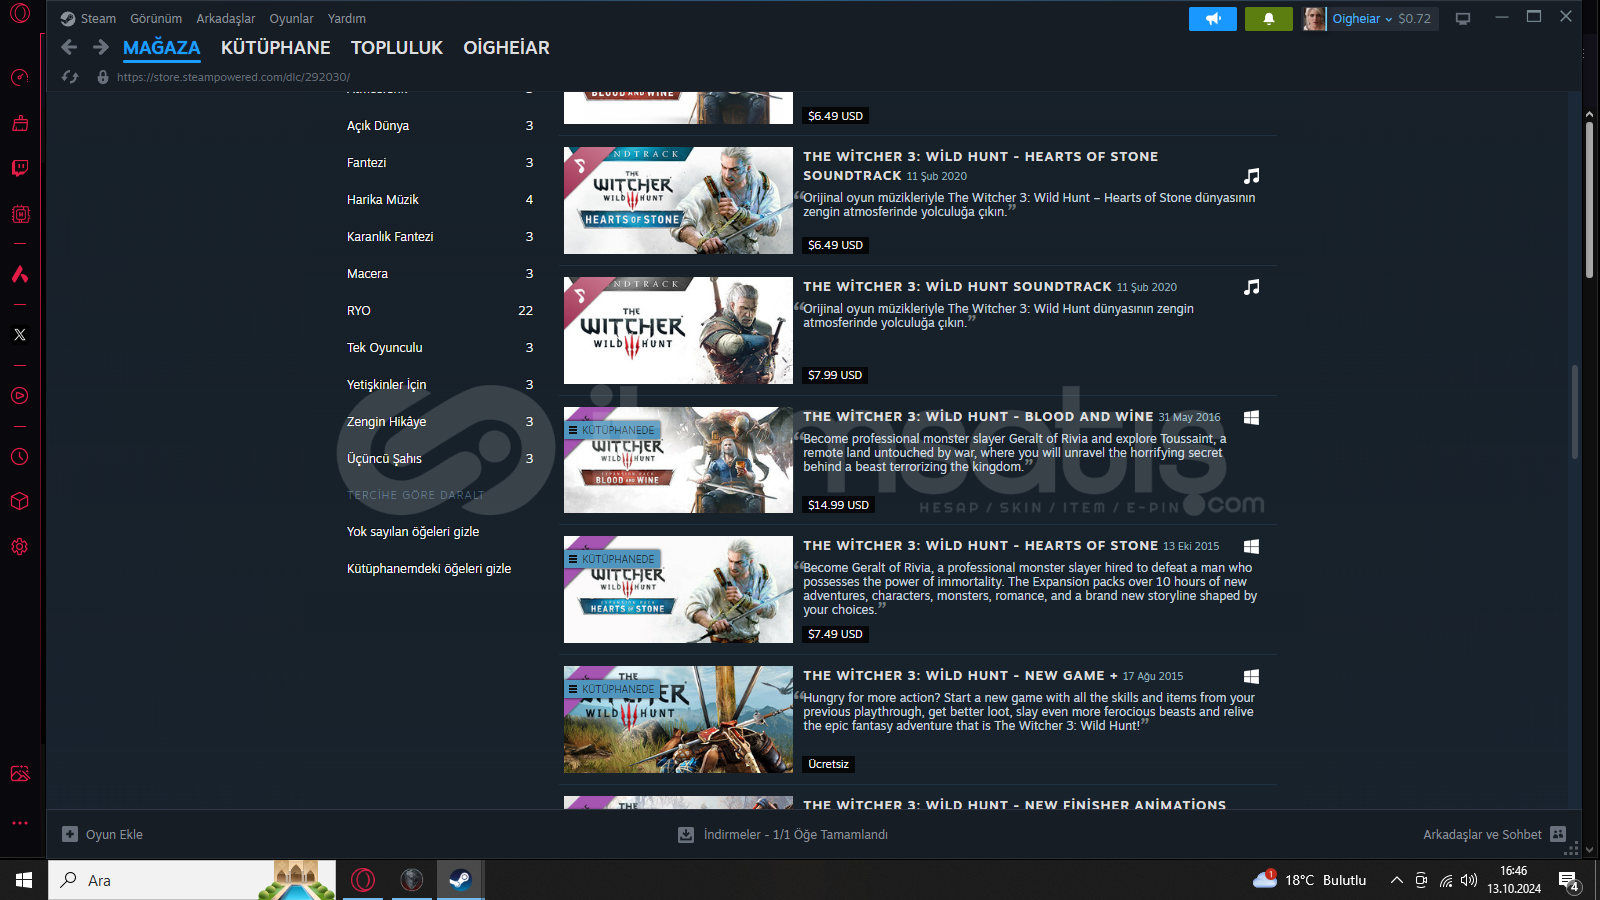Viewport: 1600px width, 900px height.
Task: Open 'Wild Hunt Soundtrack' title link
Action: coord(958,287)
